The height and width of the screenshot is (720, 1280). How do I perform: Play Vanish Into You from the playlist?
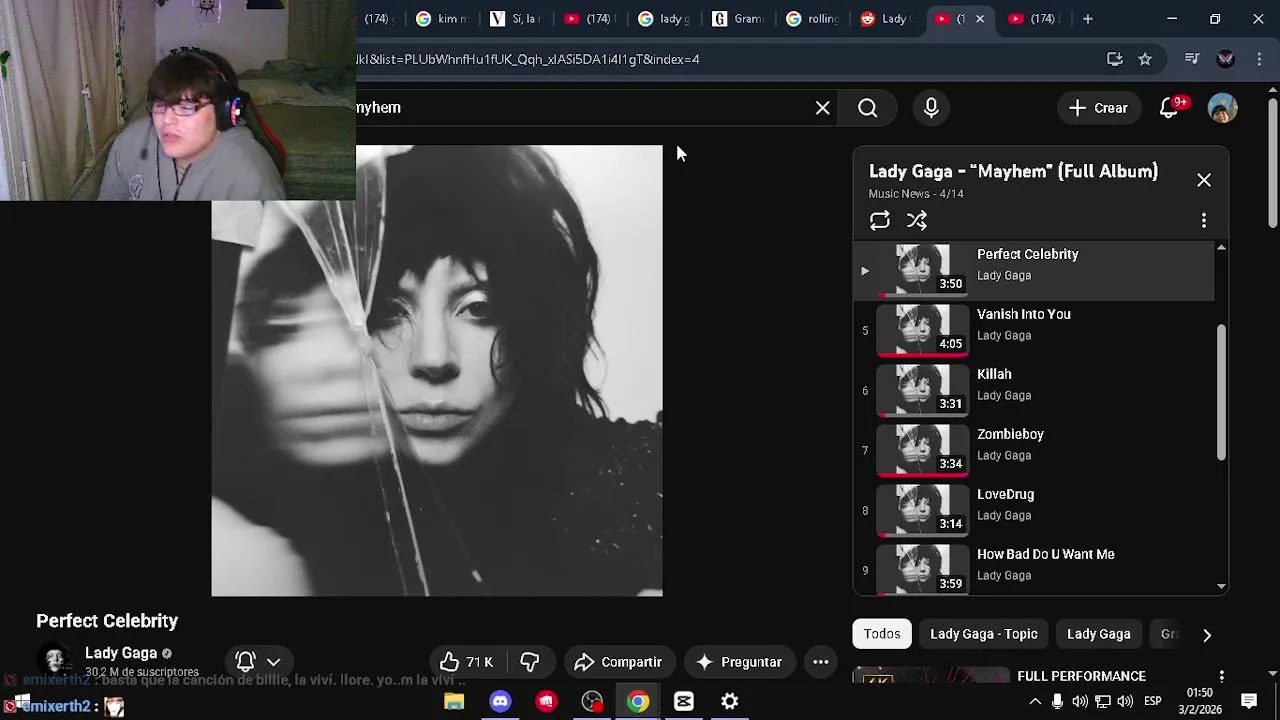coord(1035,330)
